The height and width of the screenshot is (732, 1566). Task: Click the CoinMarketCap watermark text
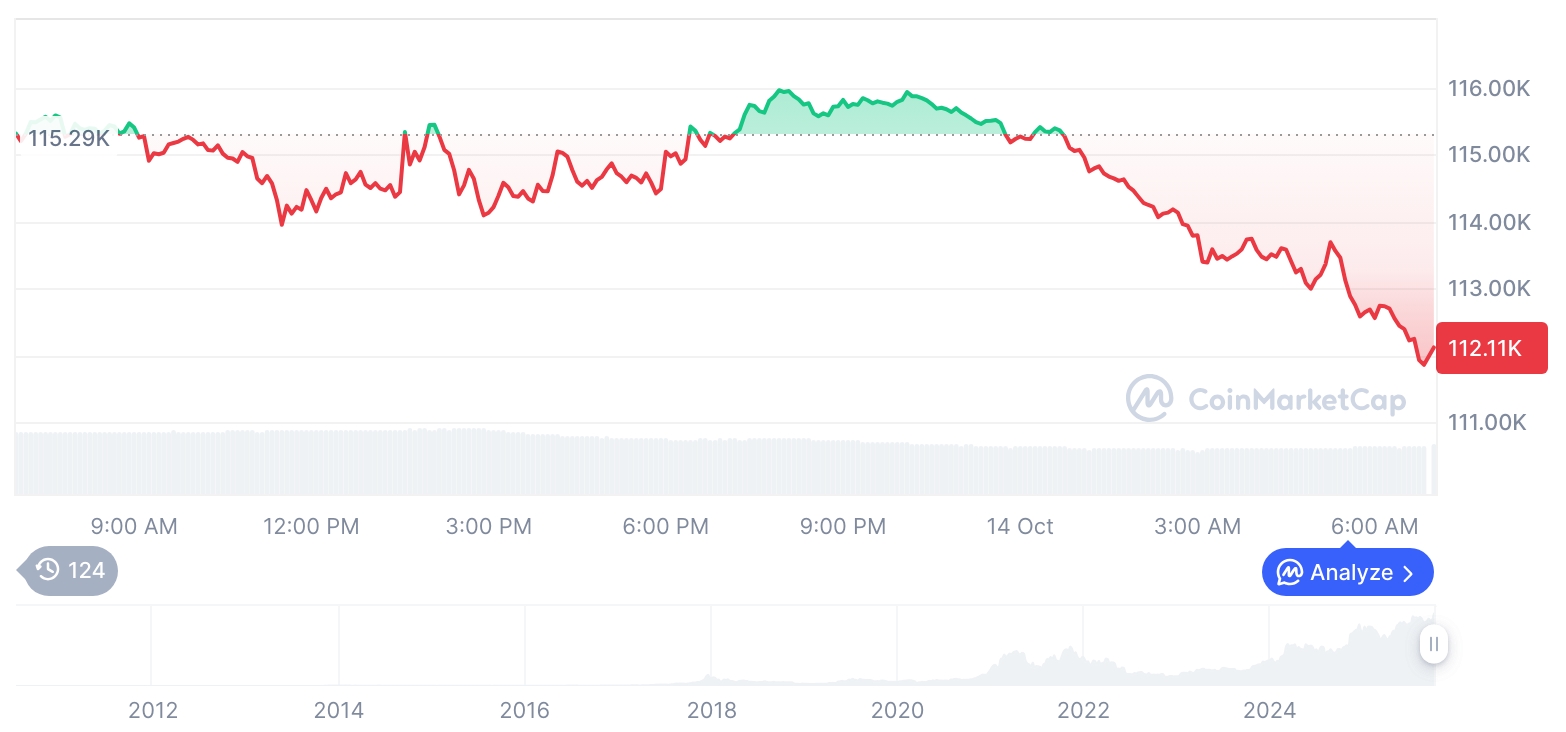pyautogui.click(x=1297, y=400)
